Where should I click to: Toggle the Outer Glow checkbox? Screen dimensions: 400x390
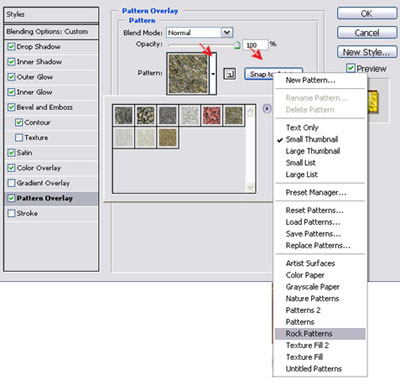click(x=11, y=77)
